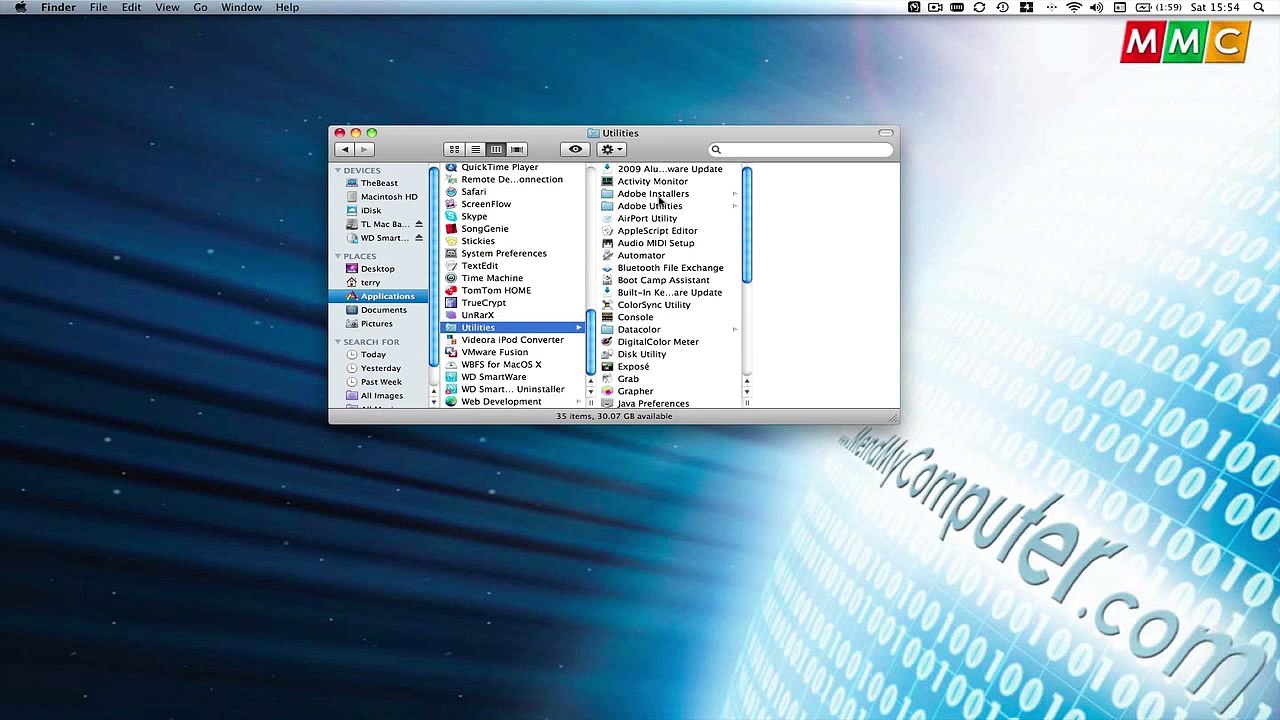
Task: Open the Edit menu
Action: tap(131, 8)
